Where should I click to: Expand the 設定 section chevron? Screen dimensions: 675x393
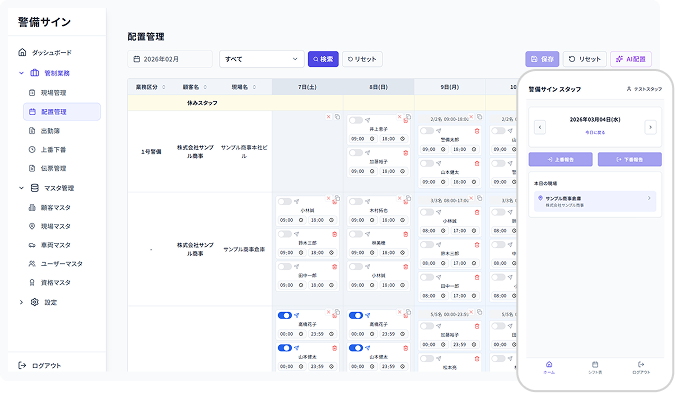21,302
